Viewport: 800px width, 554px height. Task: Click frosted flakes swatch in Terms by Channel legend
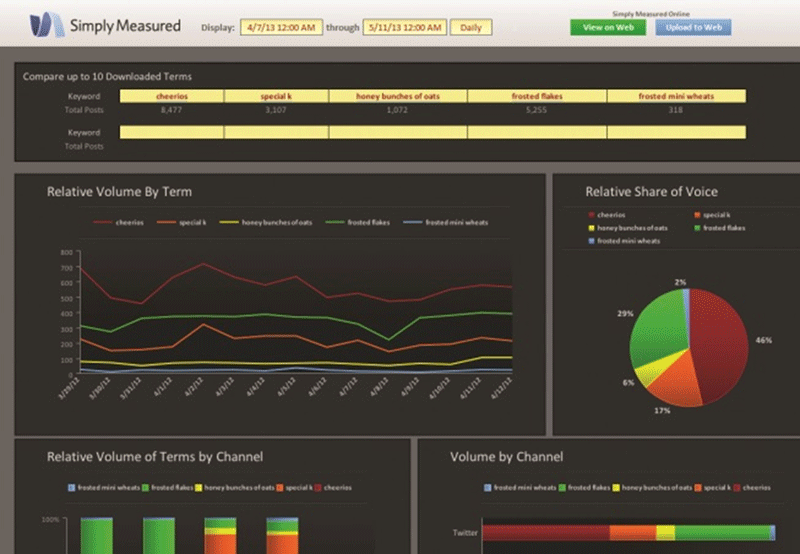pyautogui.click(x=145, y=488)
